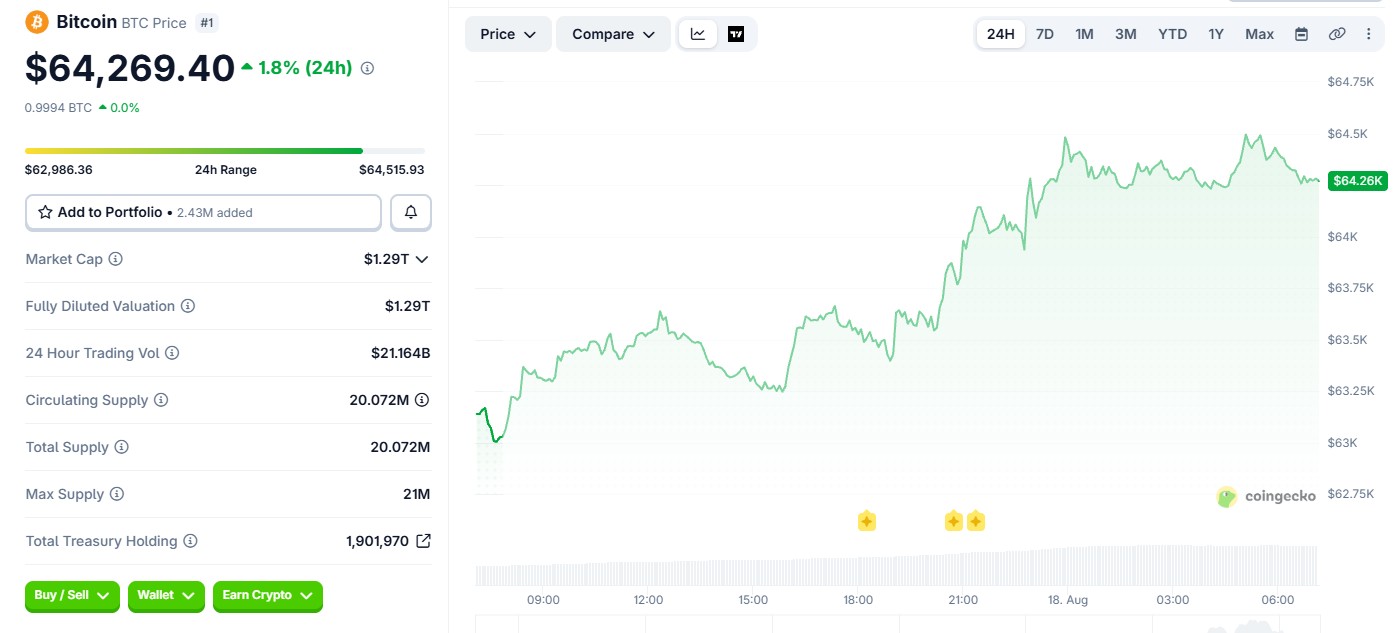Open the Price dropdown
This screenshot has width=1396, height=633.
(508, 34)
